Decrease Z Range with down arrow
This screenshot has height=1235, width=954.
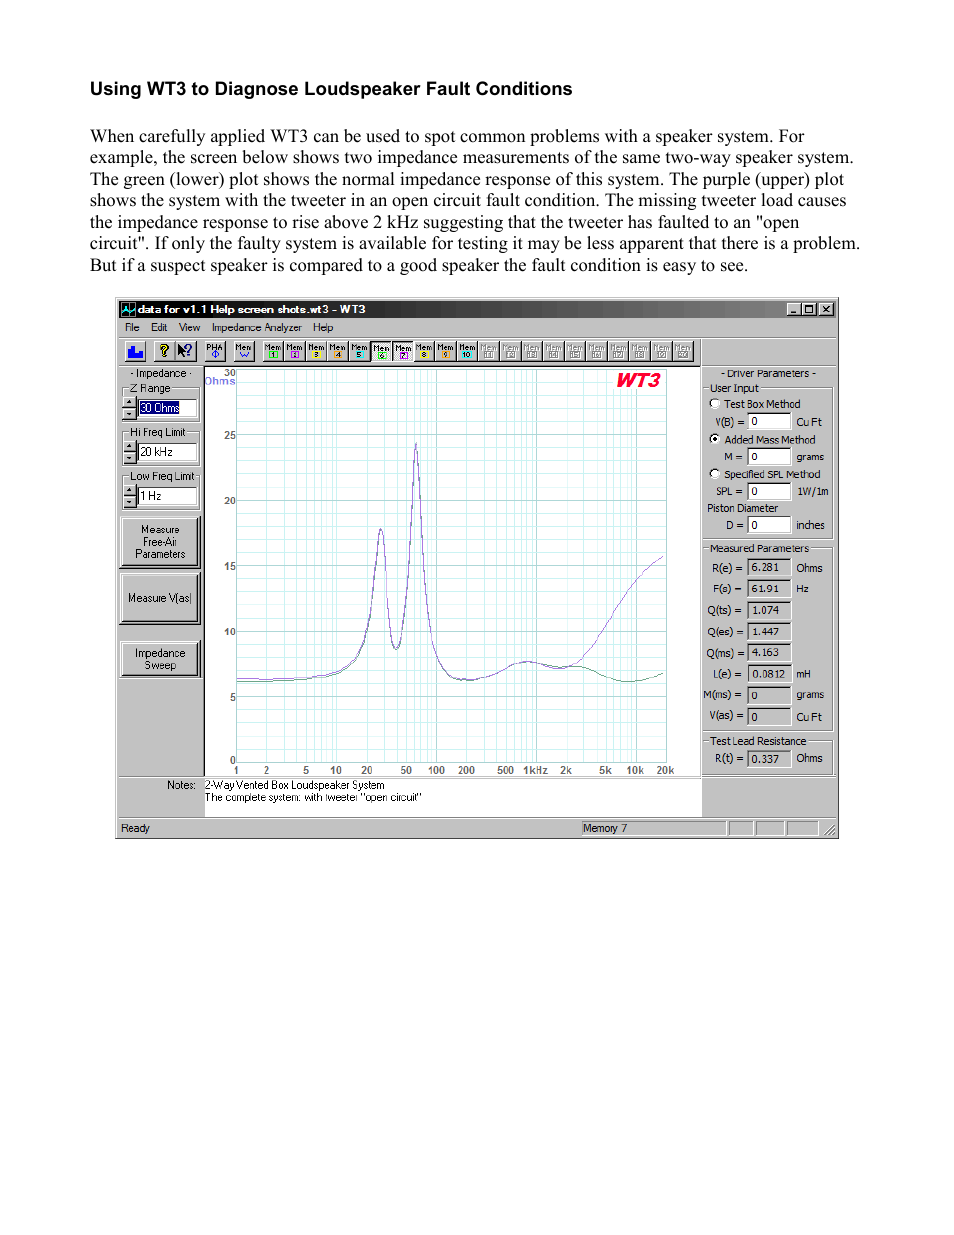click(130, 413)
